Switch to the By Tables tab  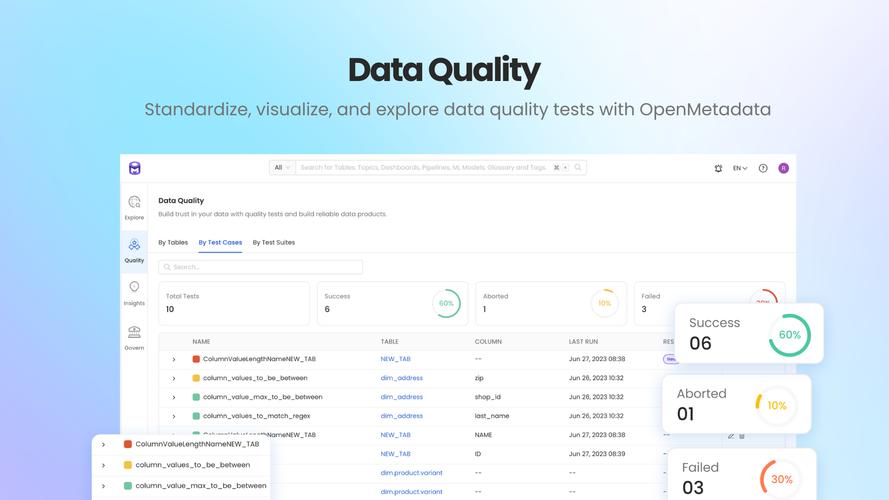(x=173, y=243)
